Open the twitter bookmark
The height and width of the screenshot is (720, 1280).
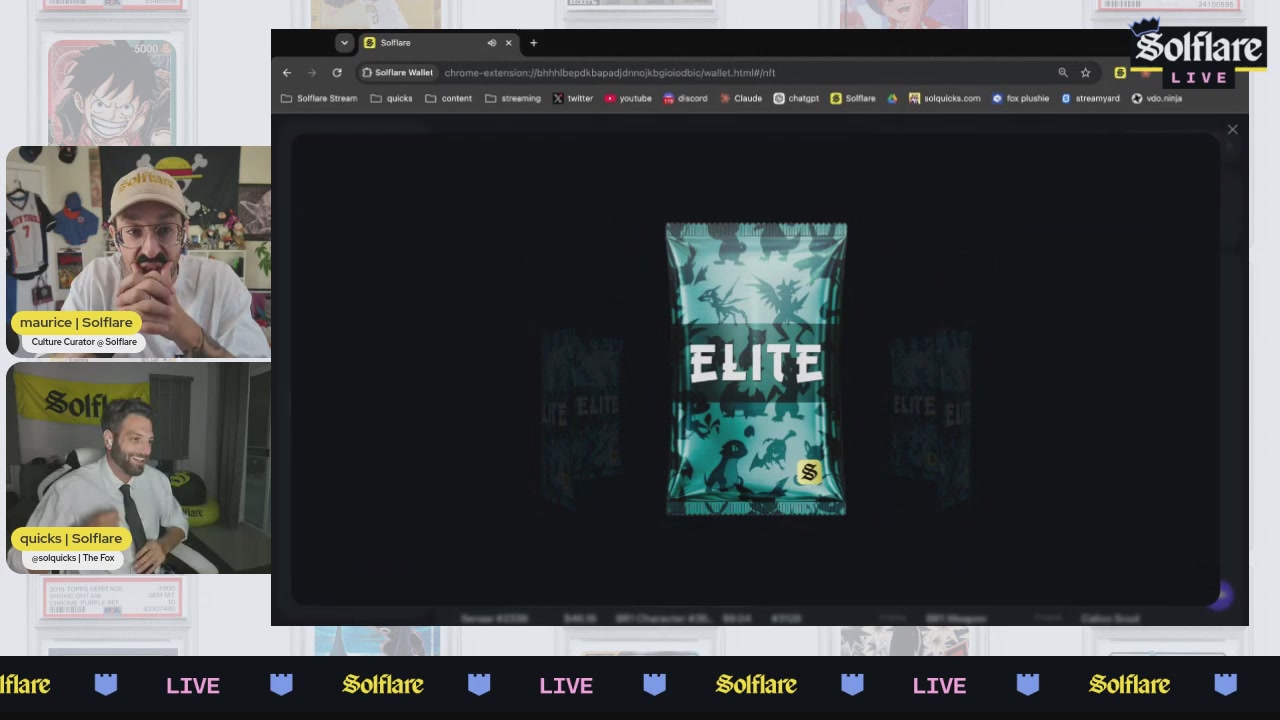(x=573, y=98)
